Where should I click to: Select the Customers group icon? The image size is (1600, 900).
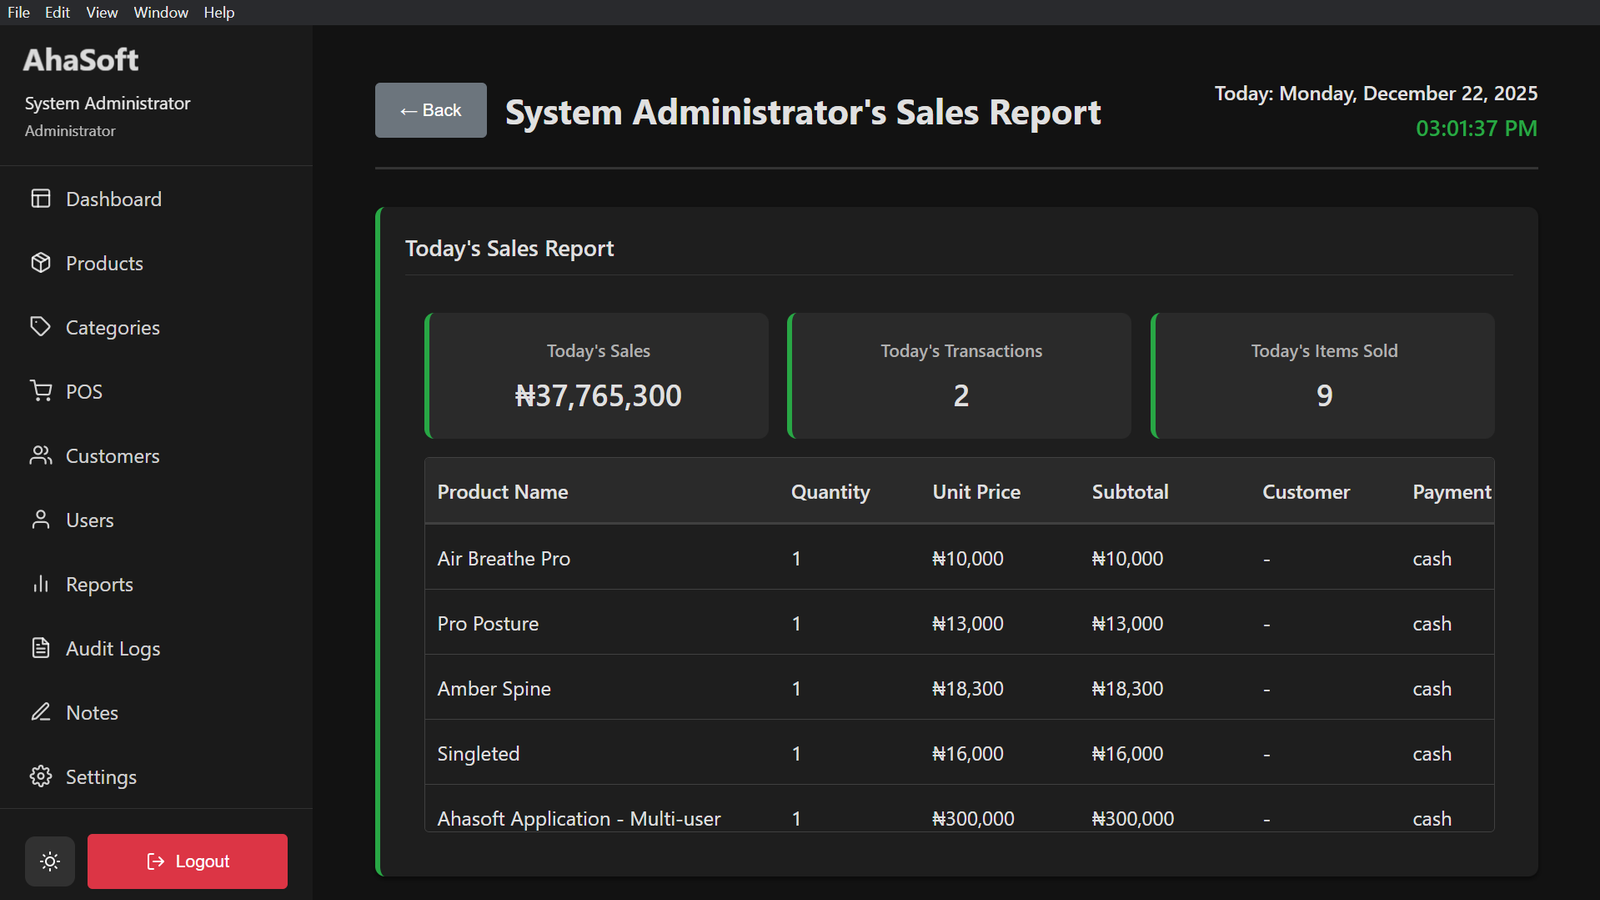click(x=41, y=455)
